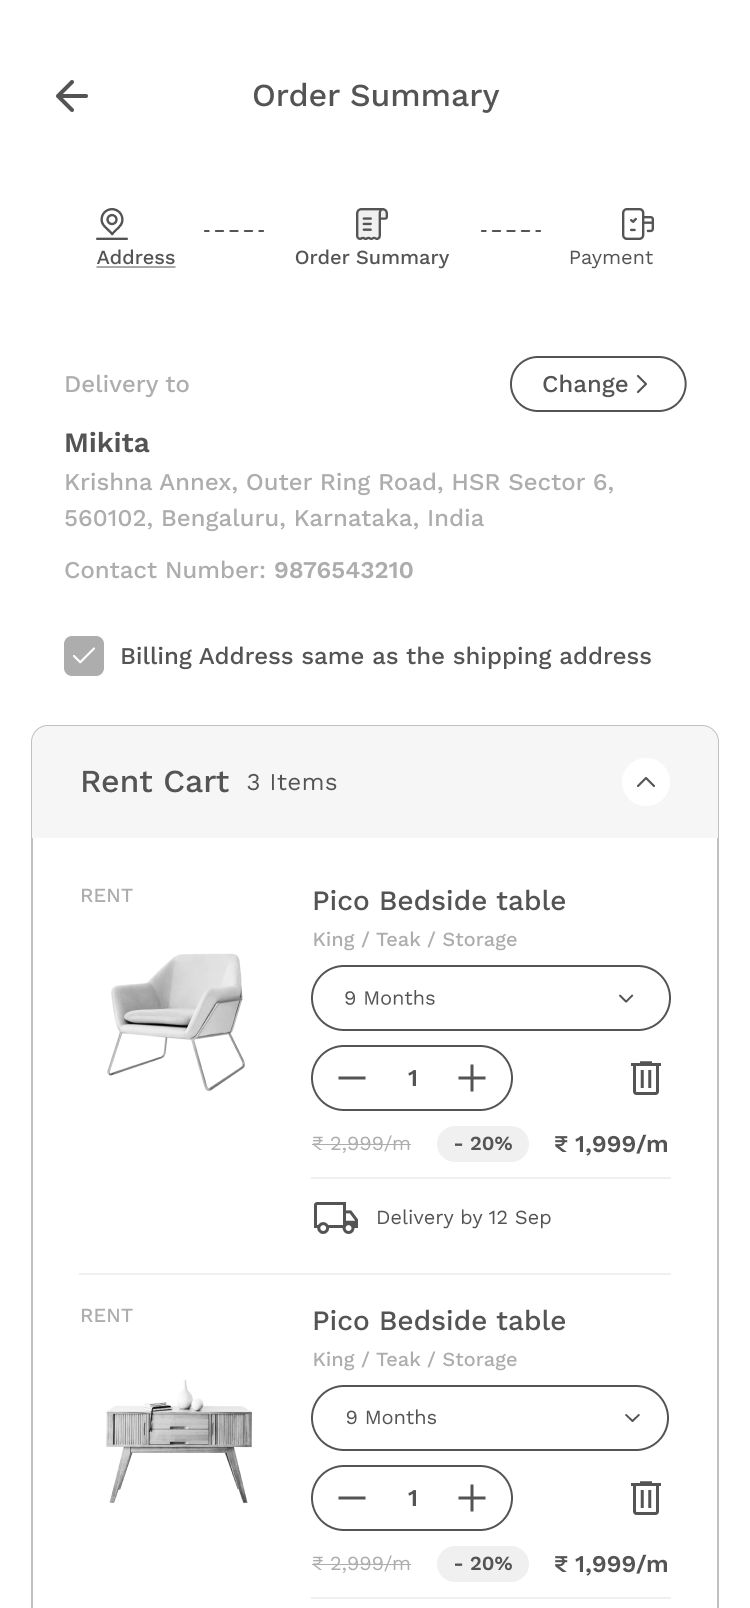Open the bedside table product thumbnail
The height and width of the screenshot is (1608, 750).
[x=178, y=1442]
